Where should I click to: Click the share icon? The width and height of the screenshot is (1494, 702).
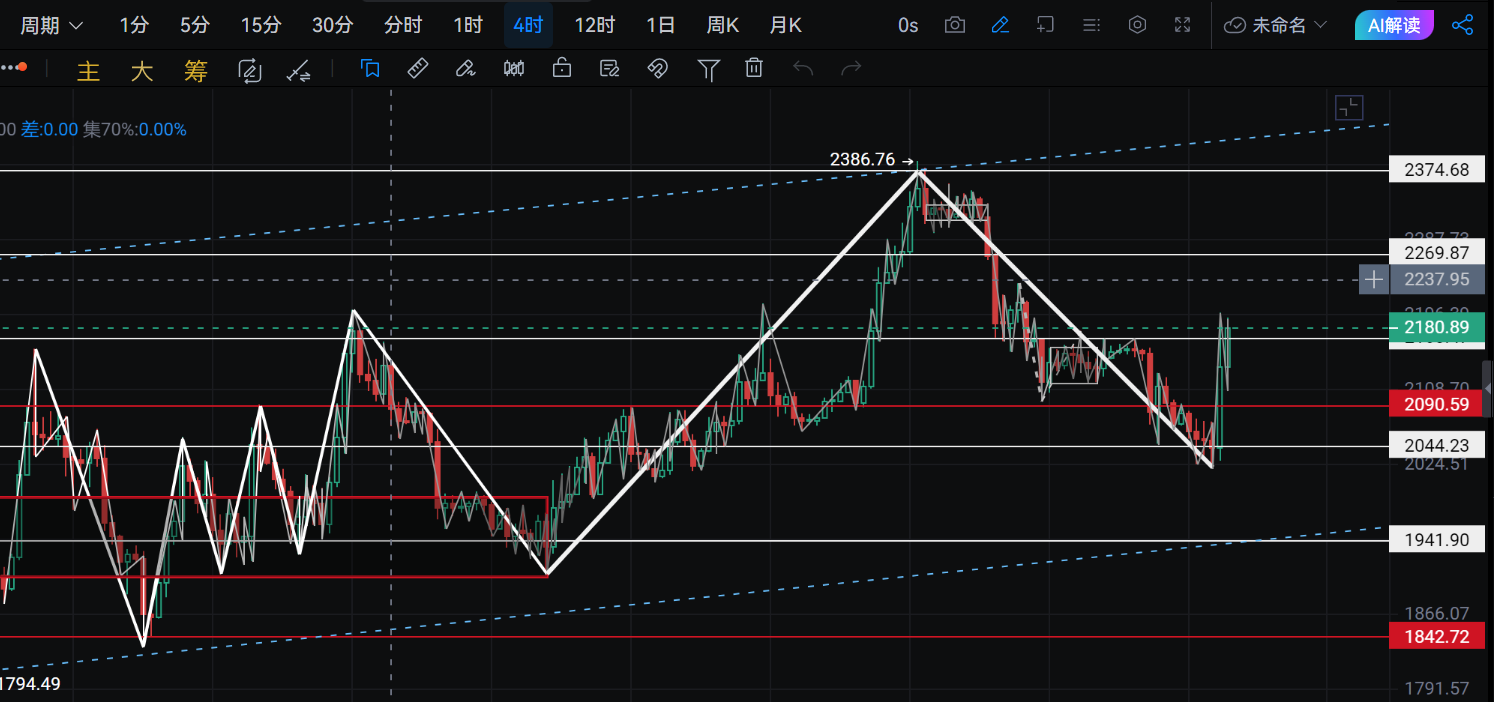[x=1462, y=25]
